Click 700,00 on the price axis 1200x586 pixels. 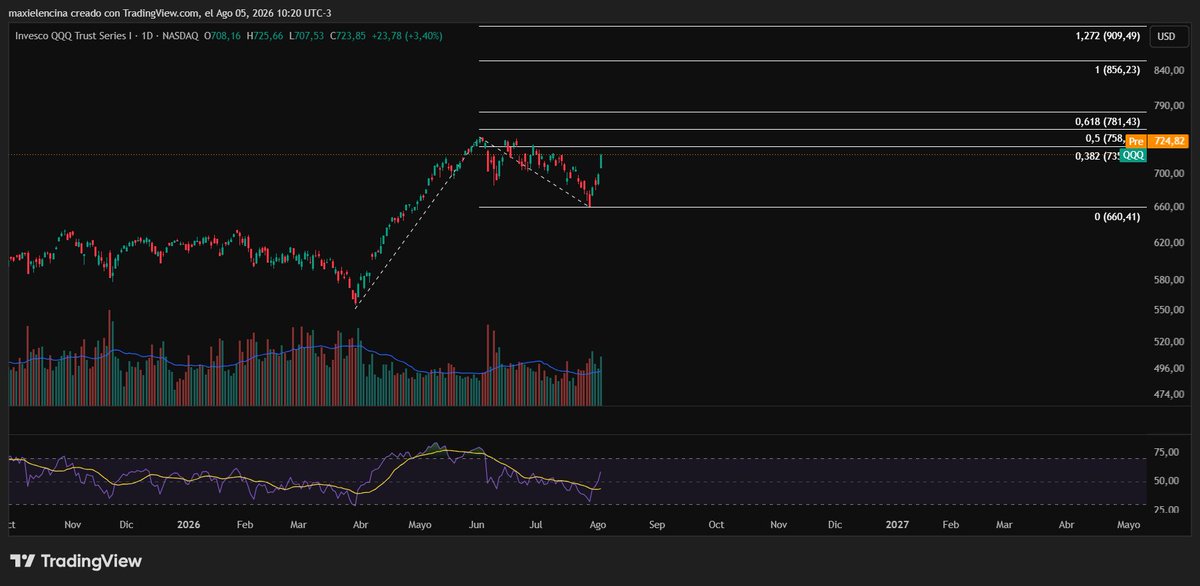pyautogui.click(x=1169, y=173)
